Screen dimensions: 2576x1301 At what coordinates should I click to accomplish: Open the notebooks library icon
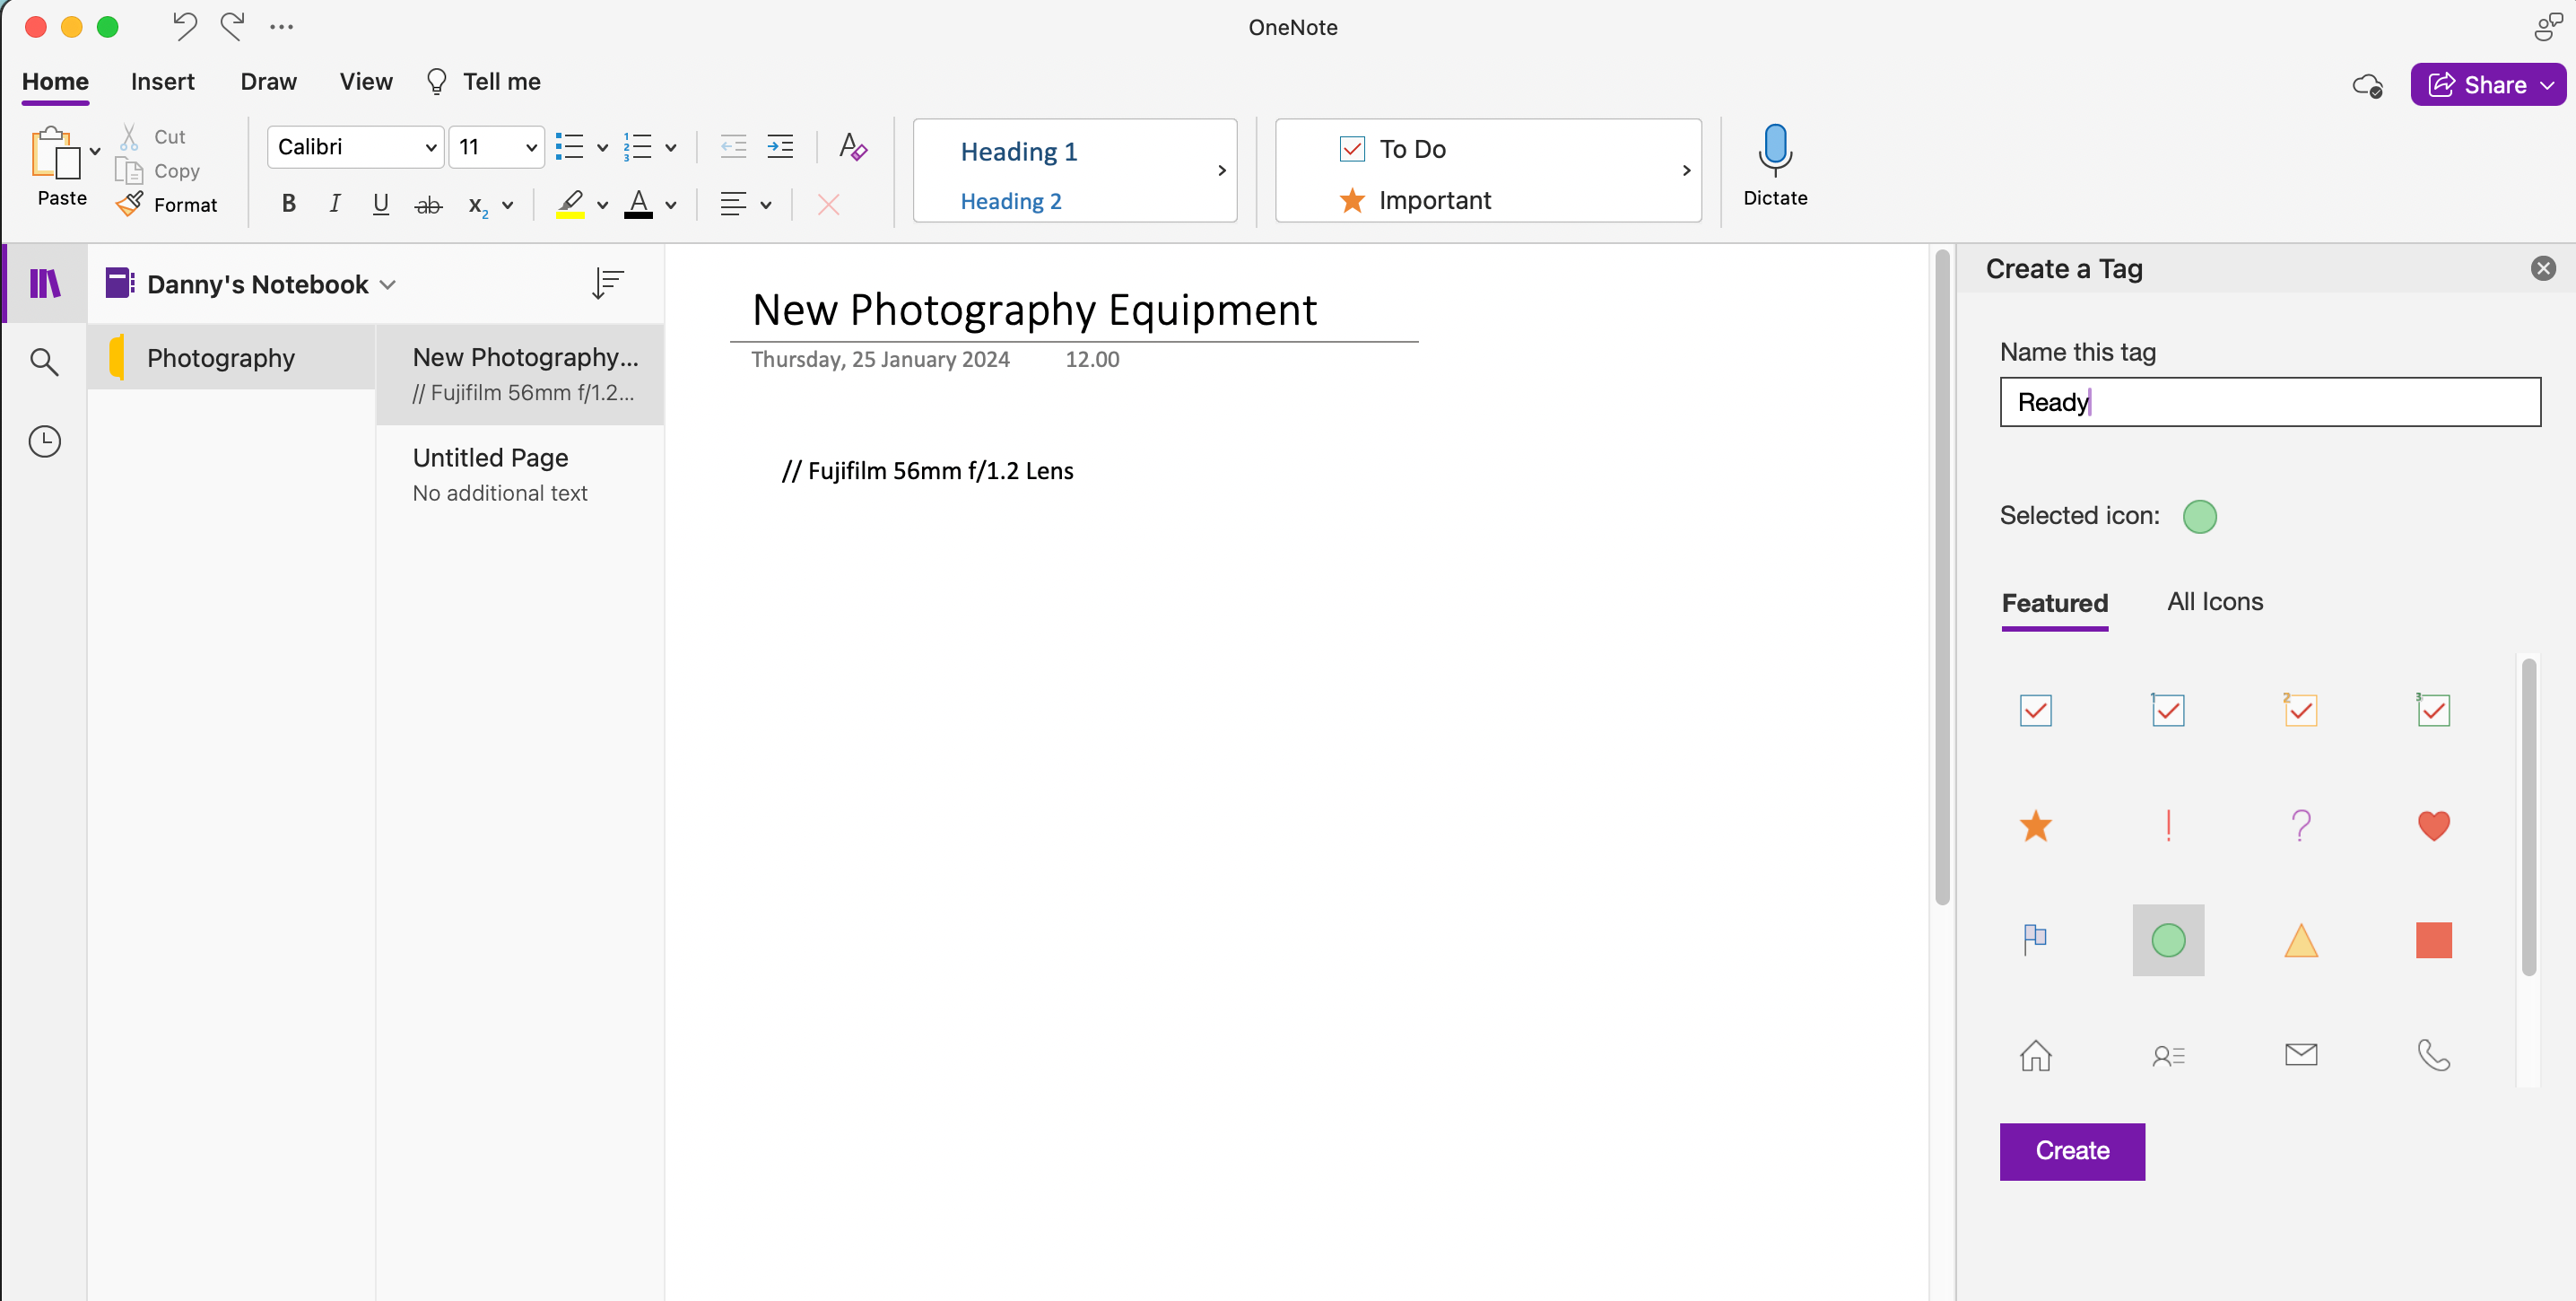point(44,283)
